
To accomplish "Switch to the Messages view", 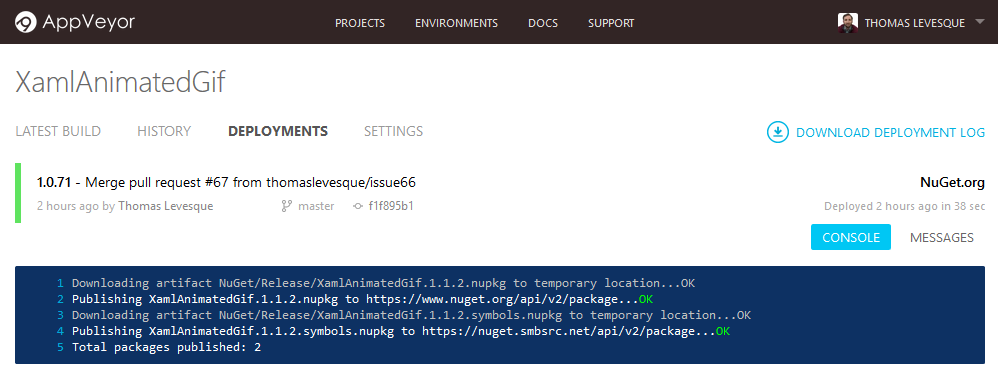I will [x=941, y=237].
